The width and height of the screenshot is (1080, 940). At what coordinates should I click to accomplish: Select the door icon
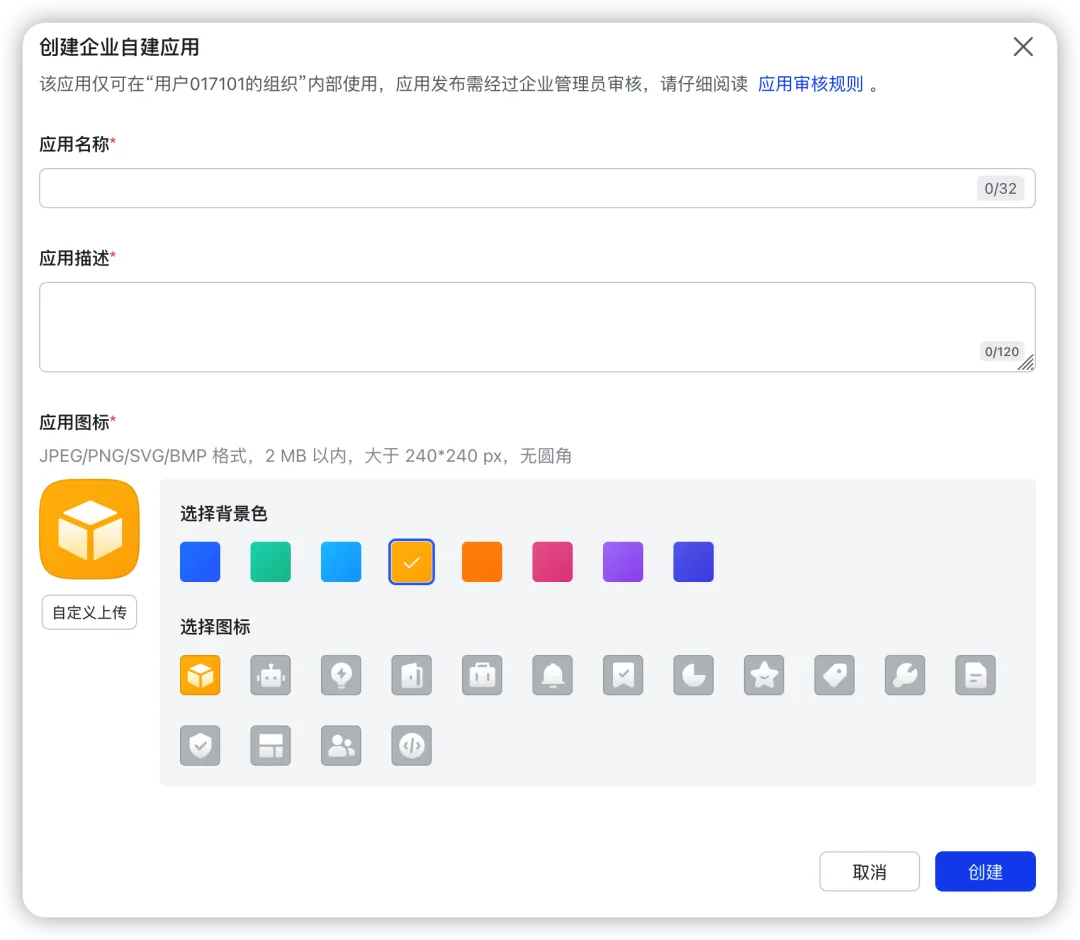tap(411, 675)
